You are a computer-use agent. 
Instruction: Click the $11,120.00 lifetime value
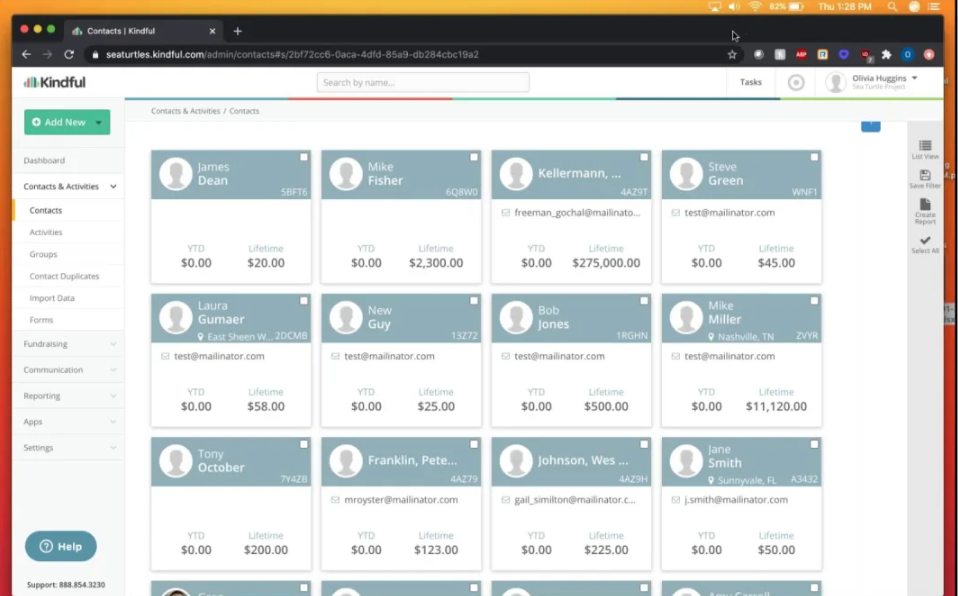776,407
